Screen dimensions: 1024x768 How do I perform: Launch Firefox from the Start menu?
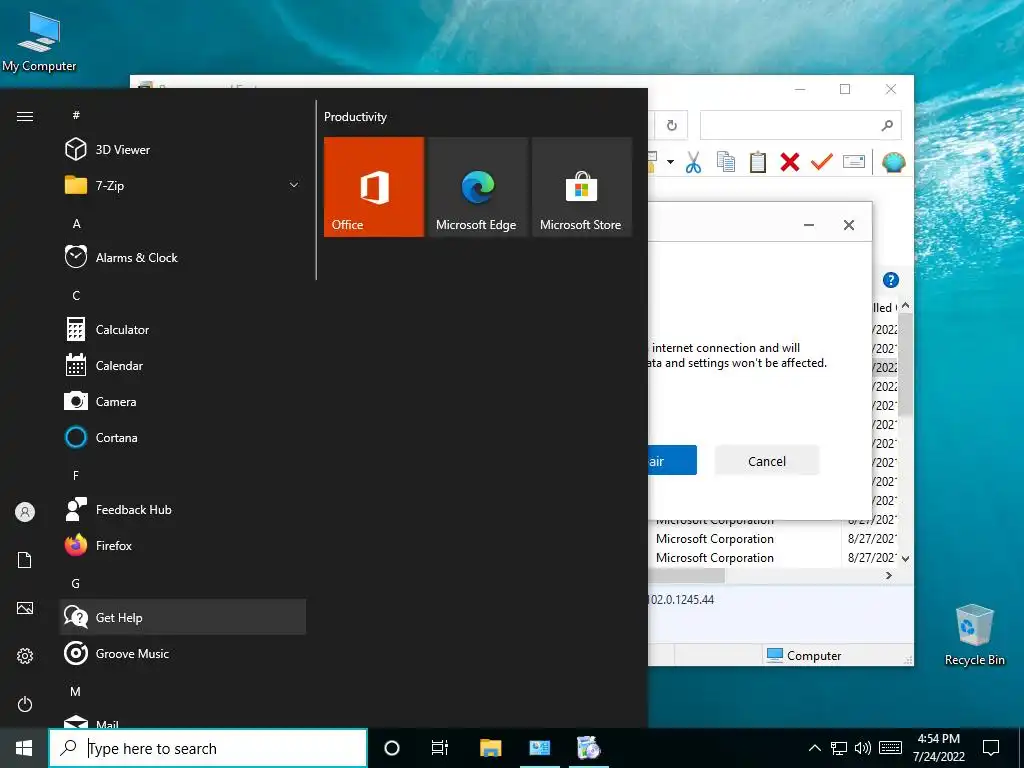point(183,545)
